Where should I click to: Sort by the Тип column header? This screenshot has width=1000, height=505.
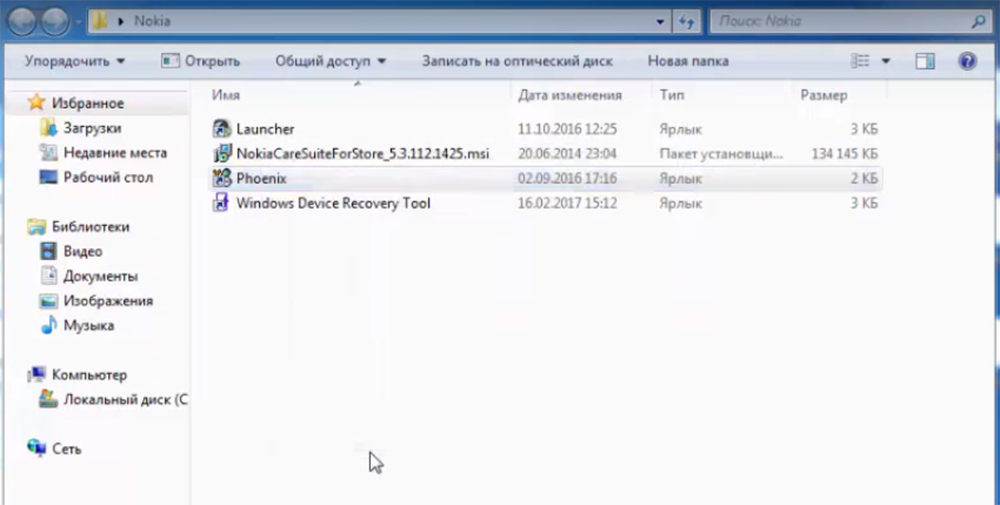pos(722,95)
